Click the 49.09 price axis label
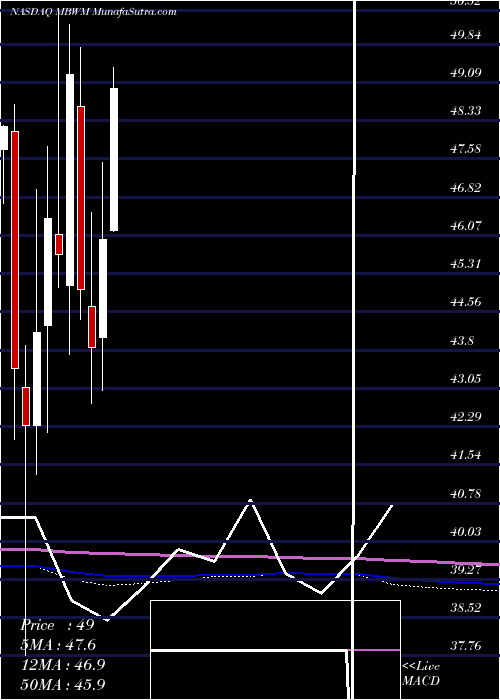The width and height of the screenshot is (500, 700). pos(466,72)
